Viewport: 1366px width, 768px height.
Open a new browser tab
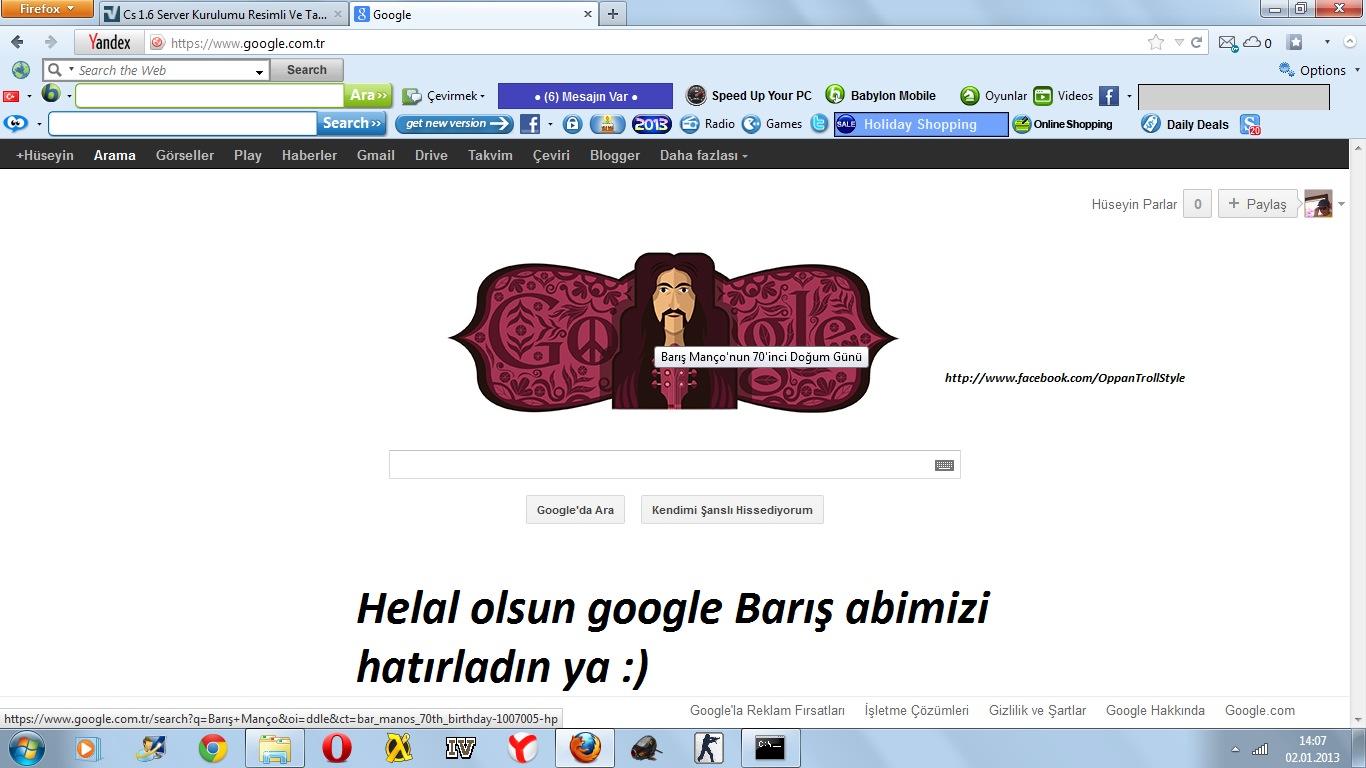(612, 14)
